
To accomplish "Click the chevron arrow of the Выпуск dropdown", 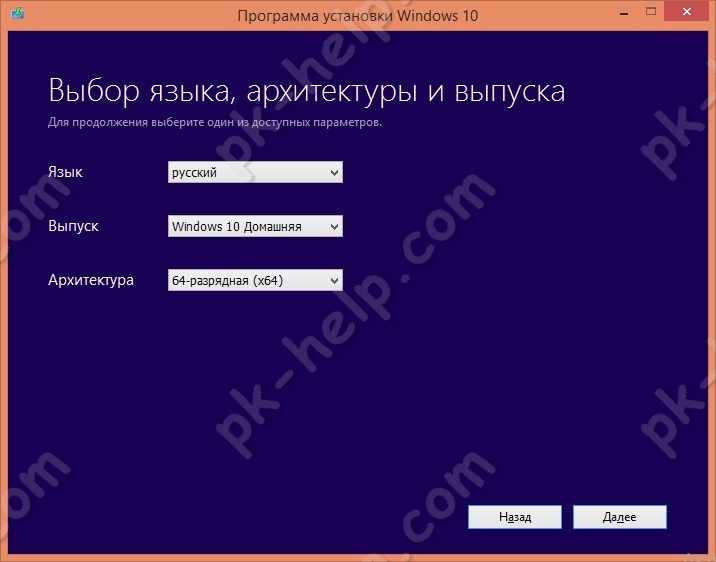I will coord(334,227).
